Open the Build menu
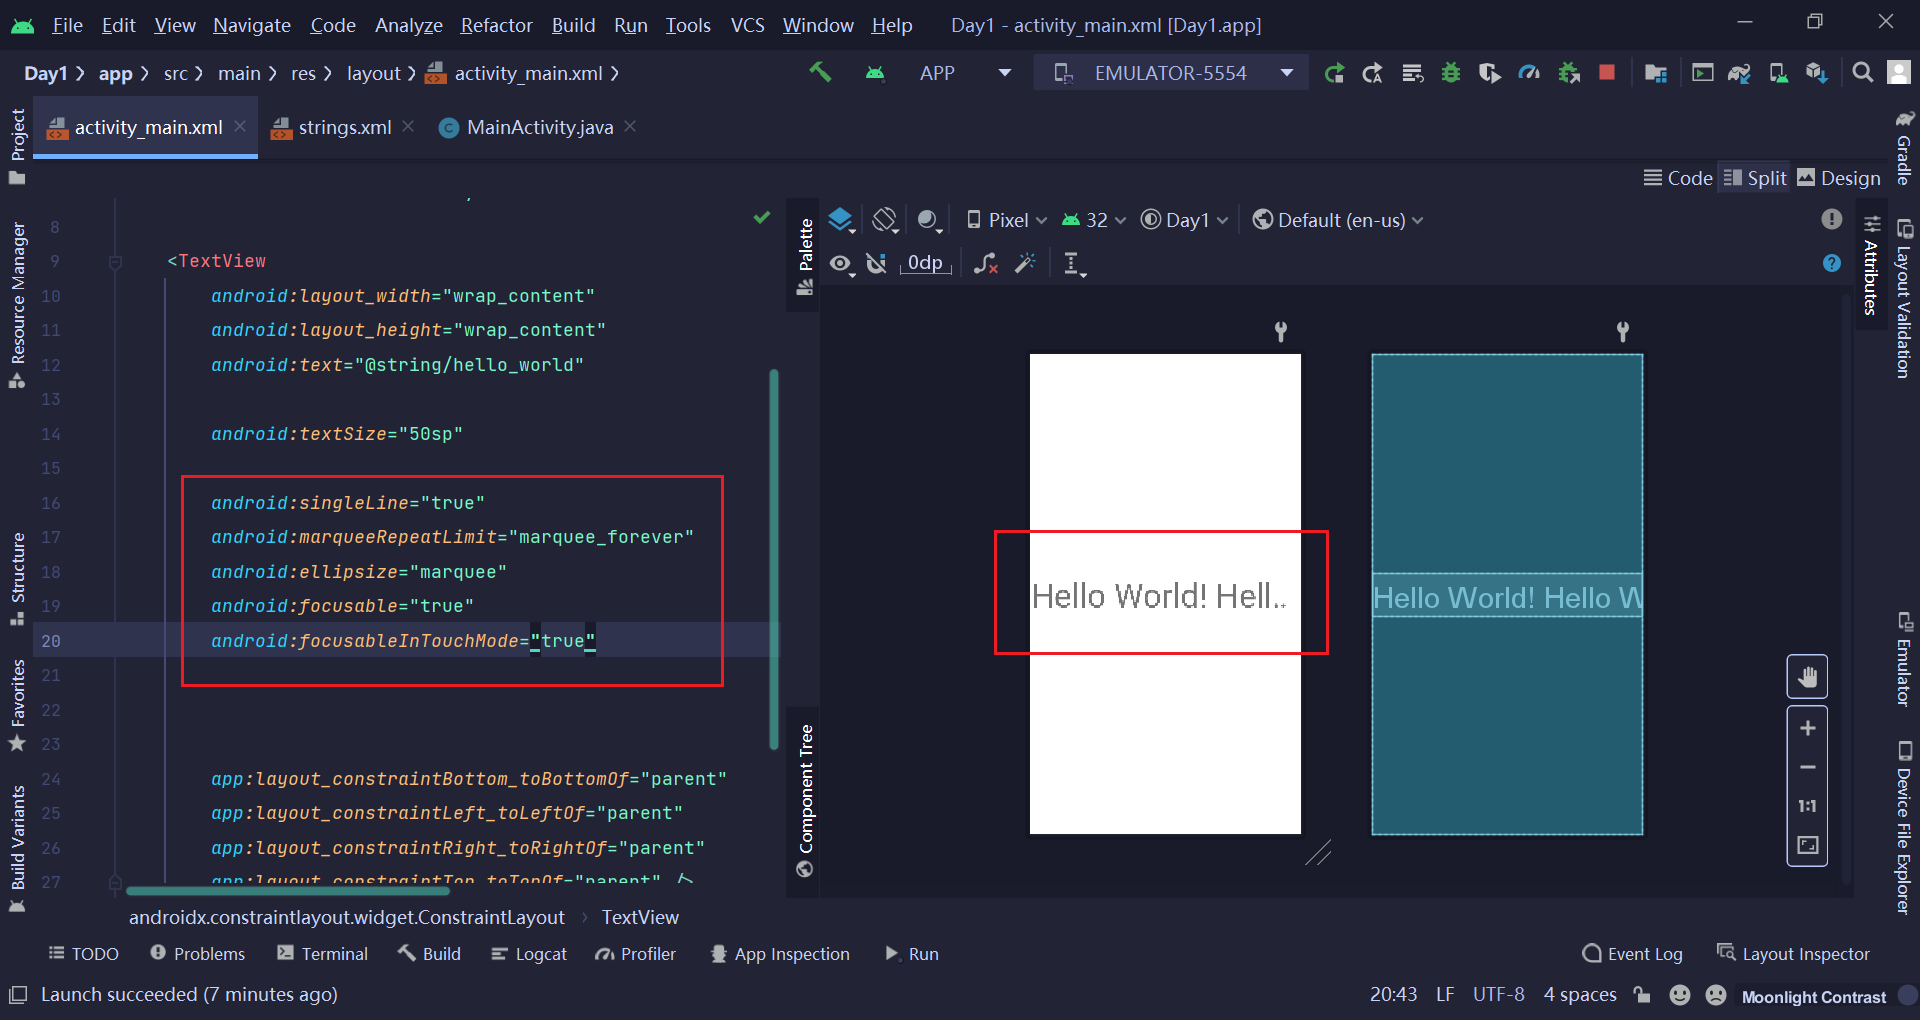 coord(573,25)
